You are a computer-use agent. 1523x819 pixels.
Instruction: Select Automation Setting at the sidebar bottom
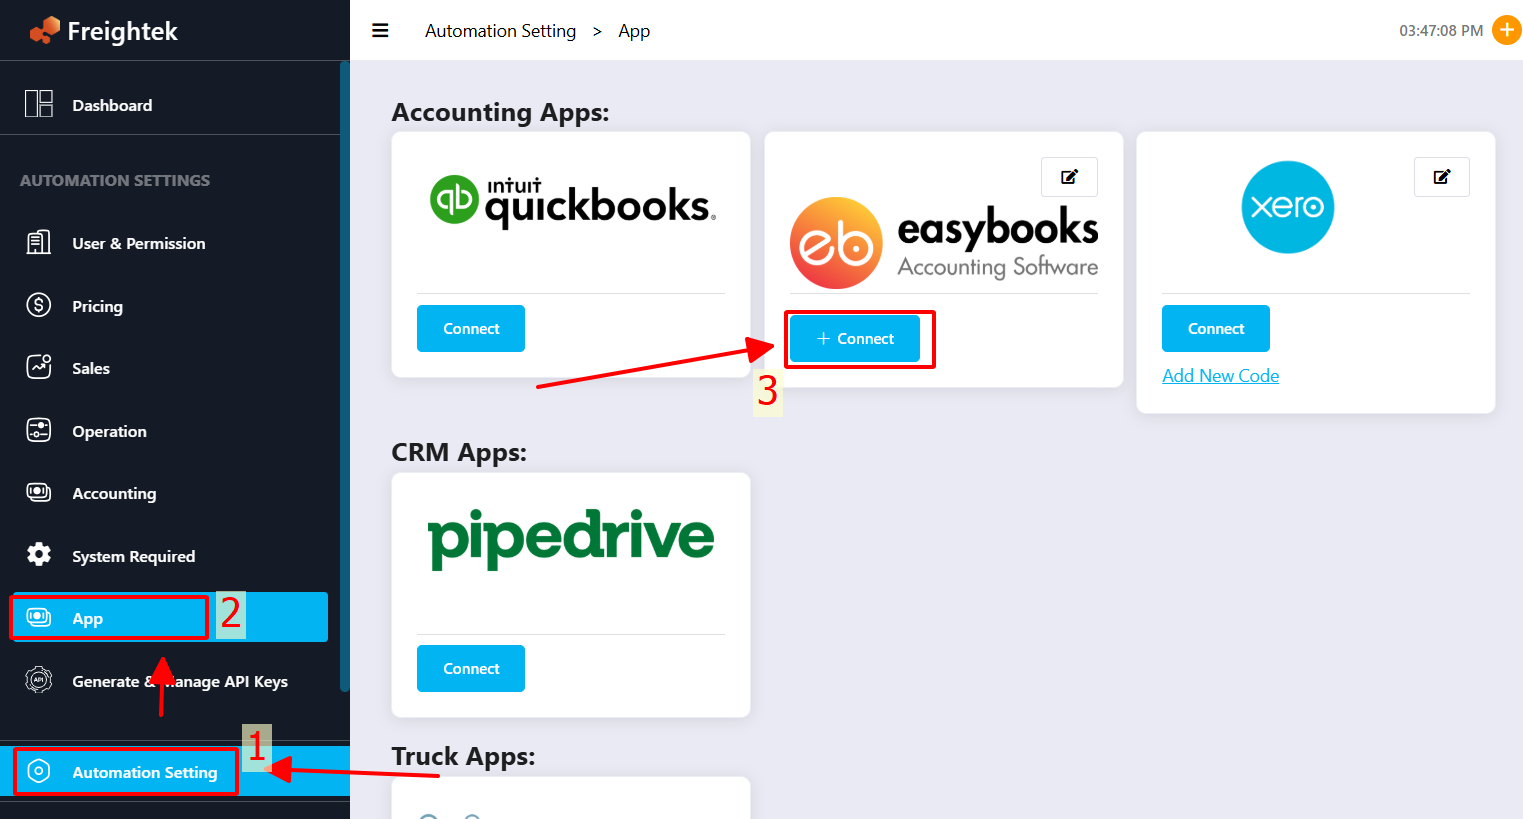point(175,771)
